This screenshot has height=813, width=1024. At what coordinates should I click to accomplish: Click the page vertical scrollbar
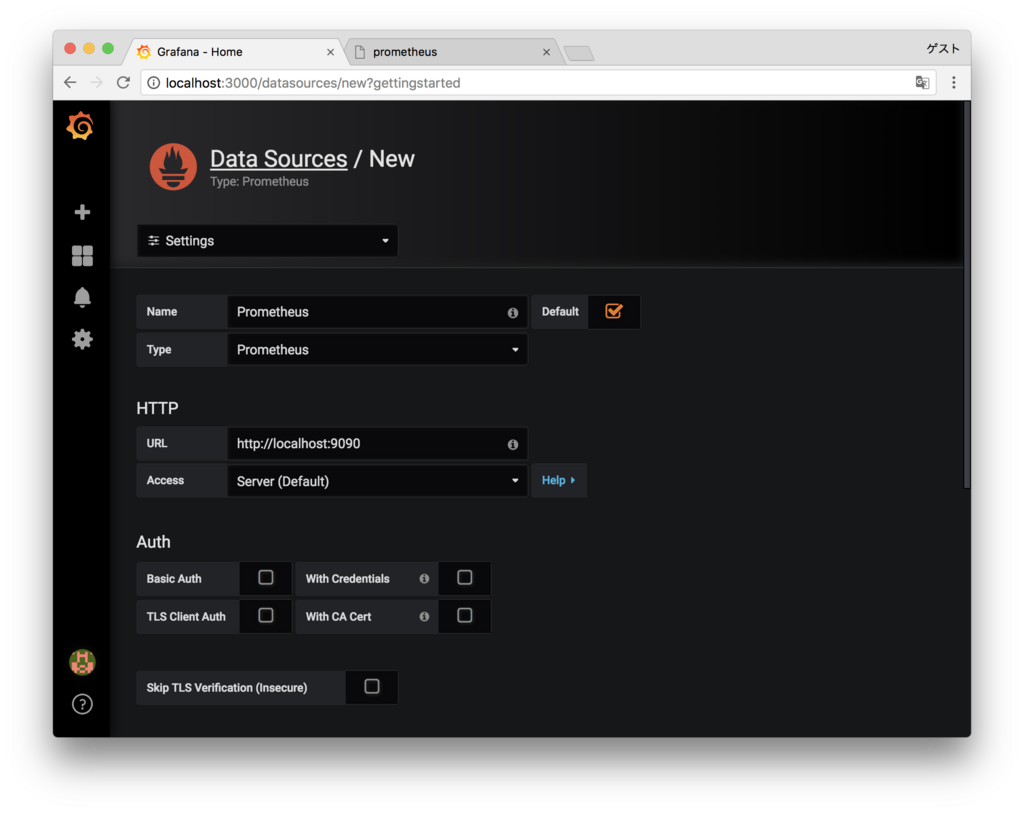pos(967,294)
